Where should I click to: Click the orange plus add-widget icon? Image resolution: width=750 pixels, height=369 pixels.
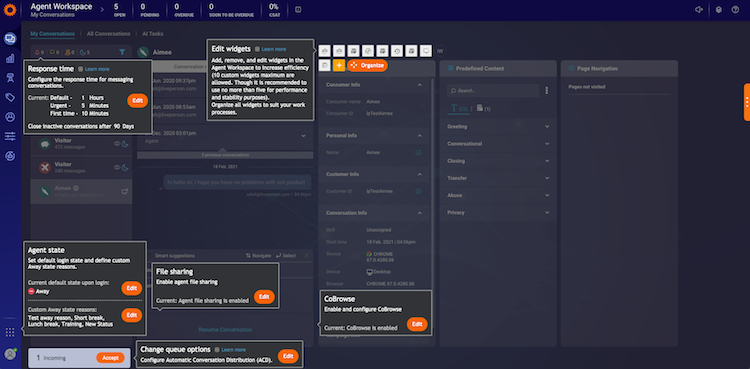(x=339, y=65)
